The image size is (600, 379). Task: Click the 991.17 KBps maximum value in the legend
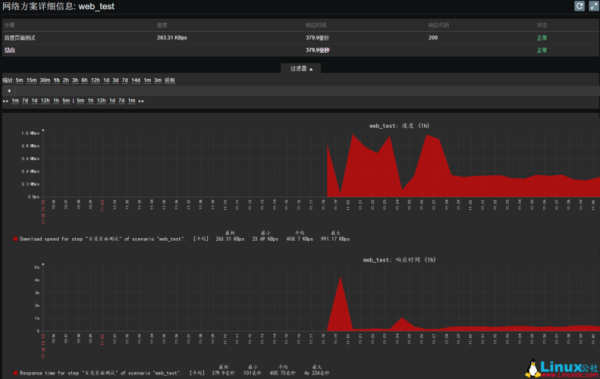[335, 239]
